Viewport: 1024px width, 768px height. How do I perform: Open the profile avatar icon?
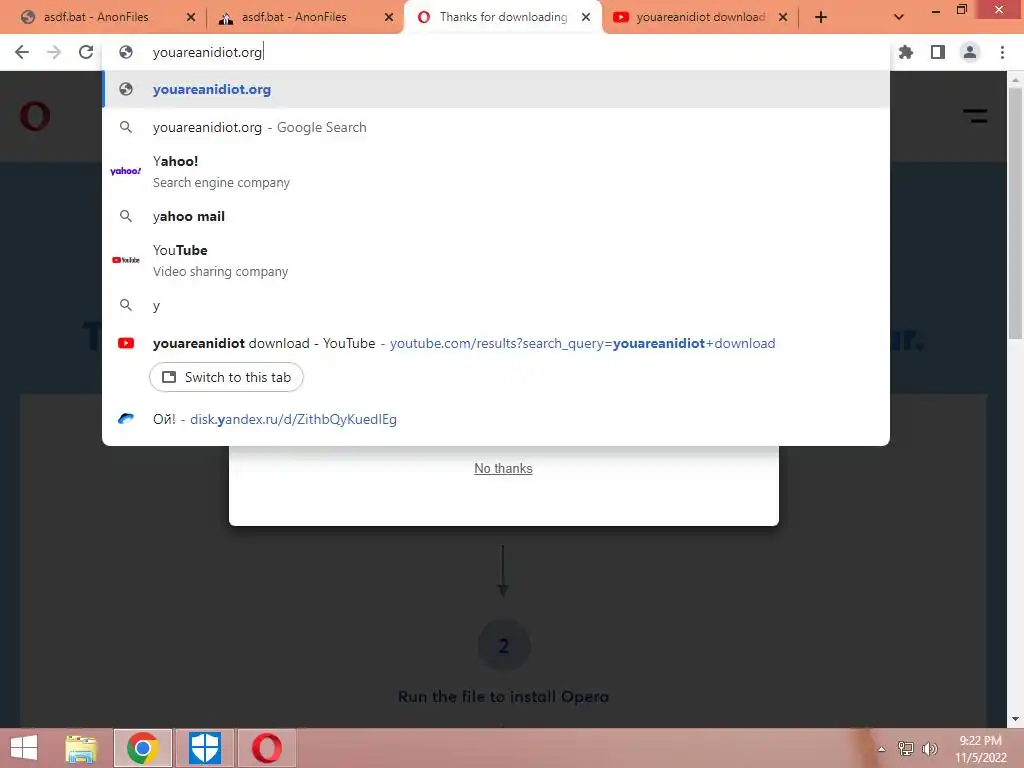coord(970,52)
